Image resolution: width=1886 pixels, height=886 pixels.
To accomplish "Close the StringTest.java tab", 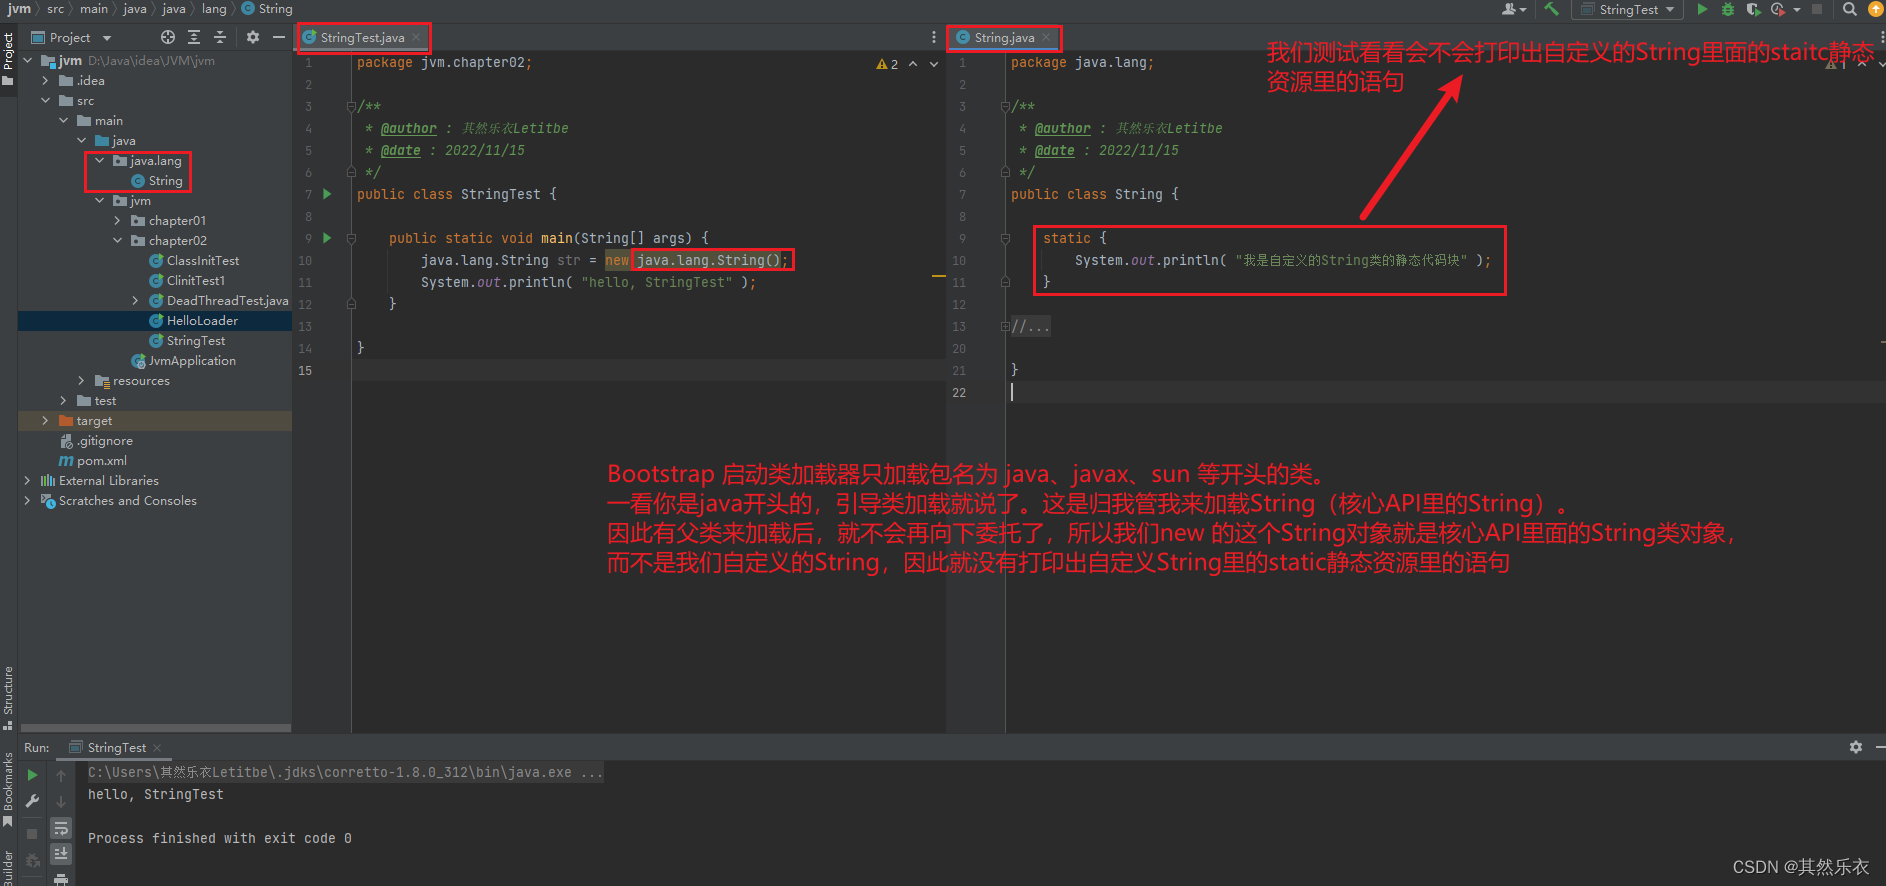I will pos(416,37).
